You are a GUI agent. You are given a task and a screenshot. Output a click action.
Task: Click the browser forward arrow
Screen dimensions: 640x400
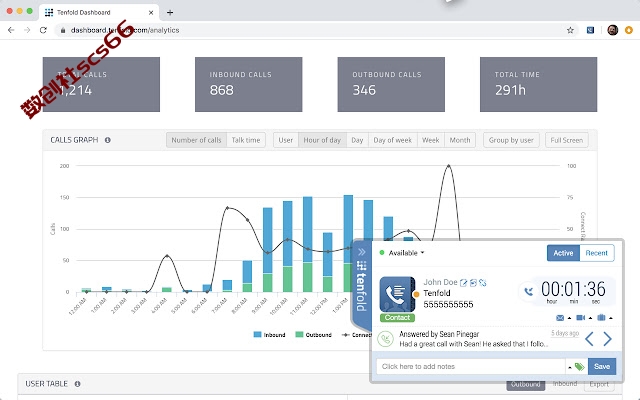27,30
